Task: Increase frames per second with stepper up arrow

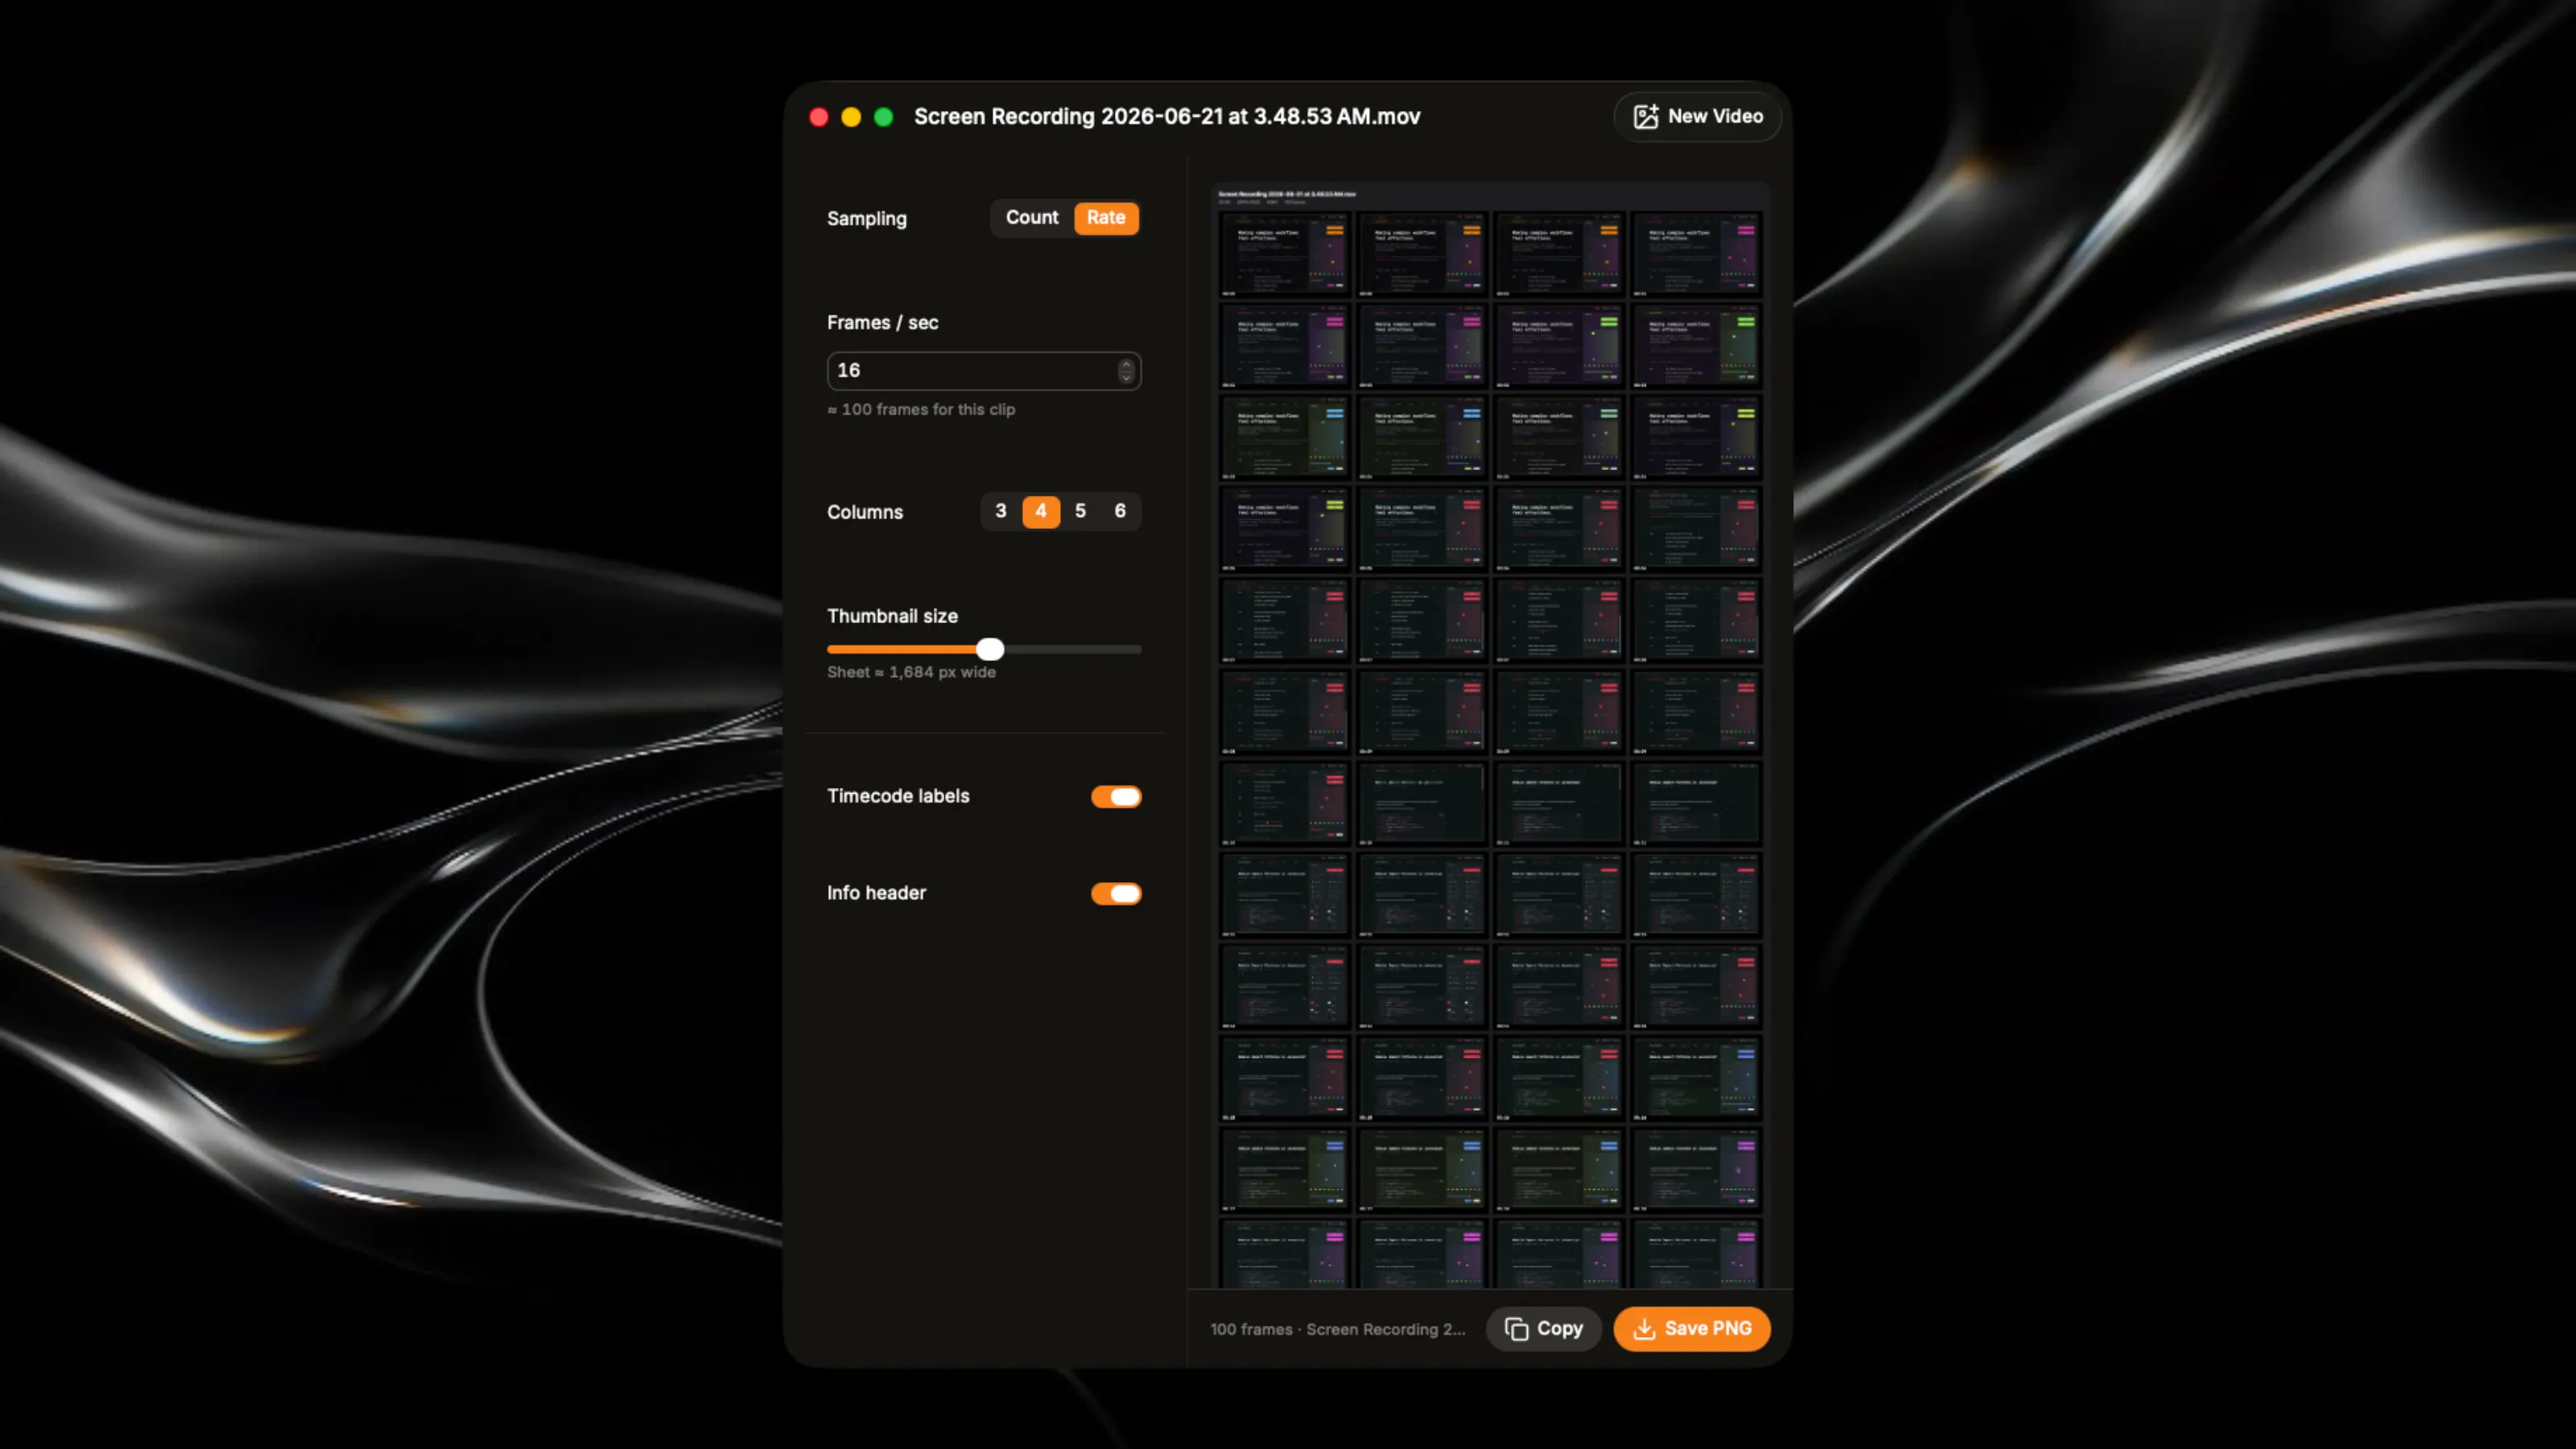Action: [1126, 364]
